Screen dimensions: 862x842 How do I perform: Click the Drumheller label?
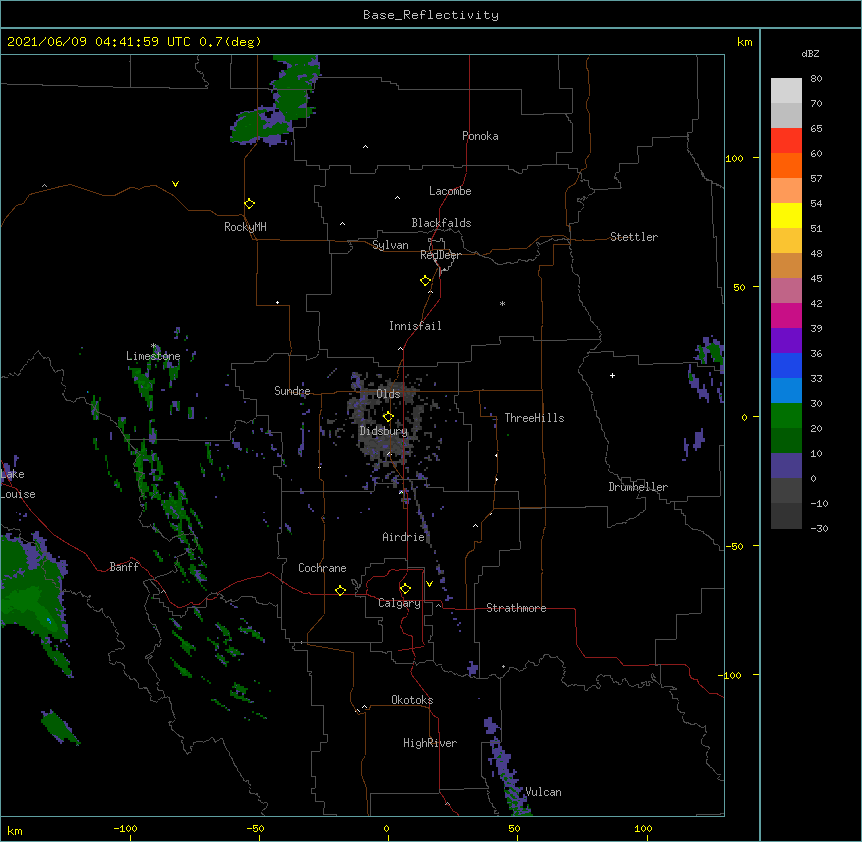[638, 487]
